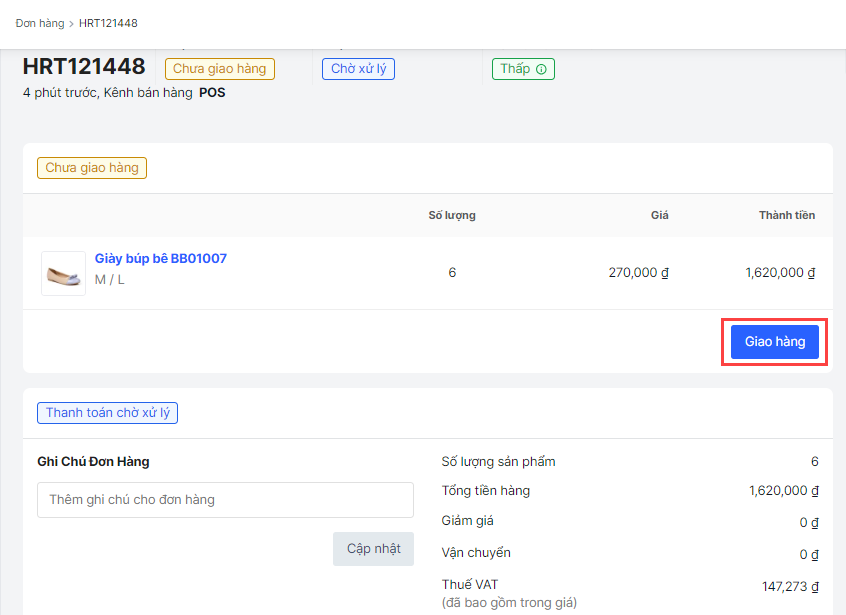Click the large HRT121448 order title
This screenshot has height=615, width=846.
84,67
